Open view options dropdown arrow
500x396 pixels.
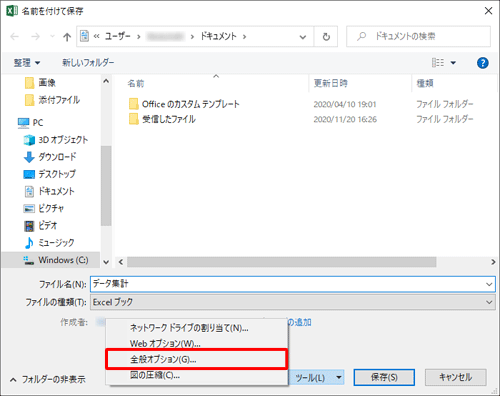(453, 63)
